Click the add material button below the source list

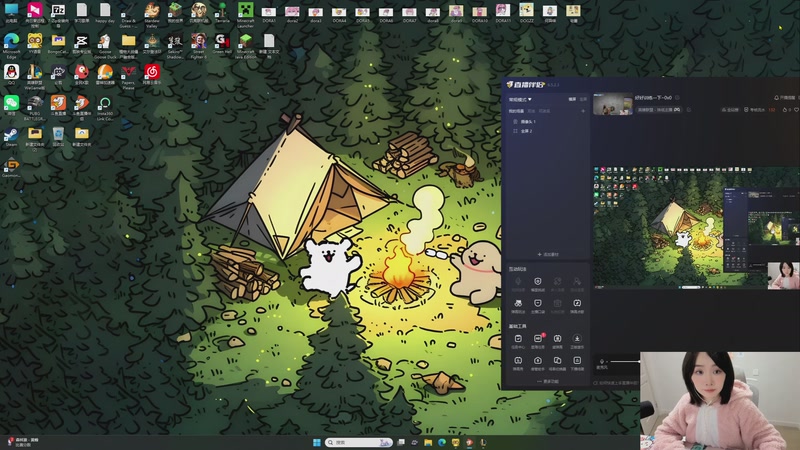[548, 254]
